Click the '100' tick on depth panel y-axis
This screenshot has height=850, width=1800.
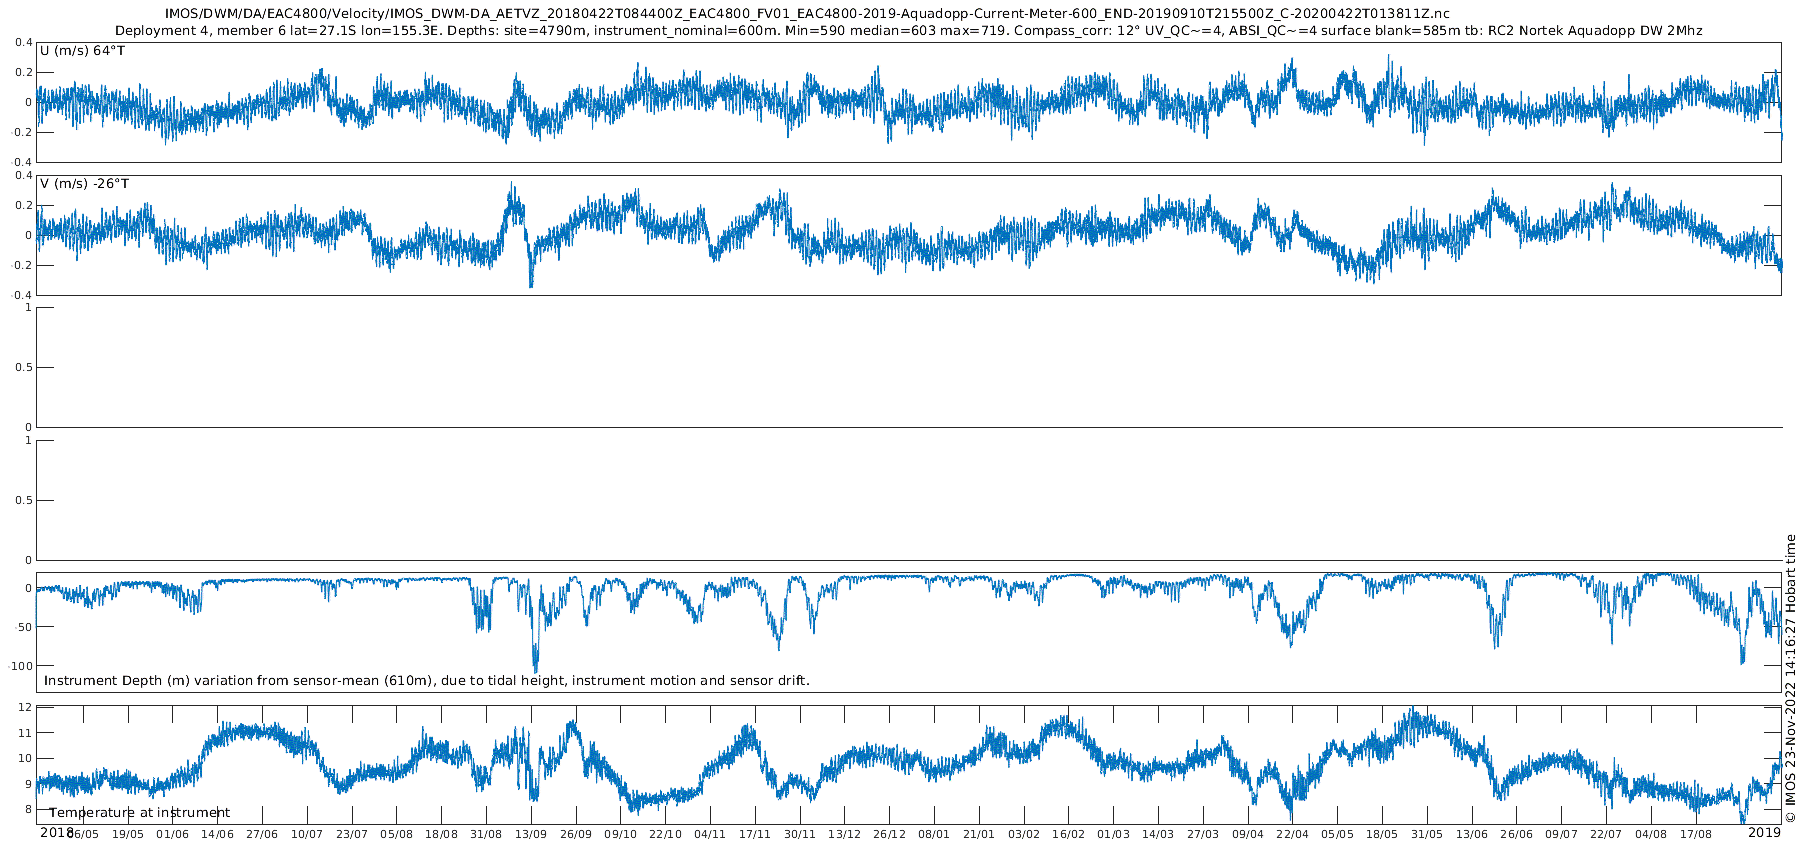point(22,666)
